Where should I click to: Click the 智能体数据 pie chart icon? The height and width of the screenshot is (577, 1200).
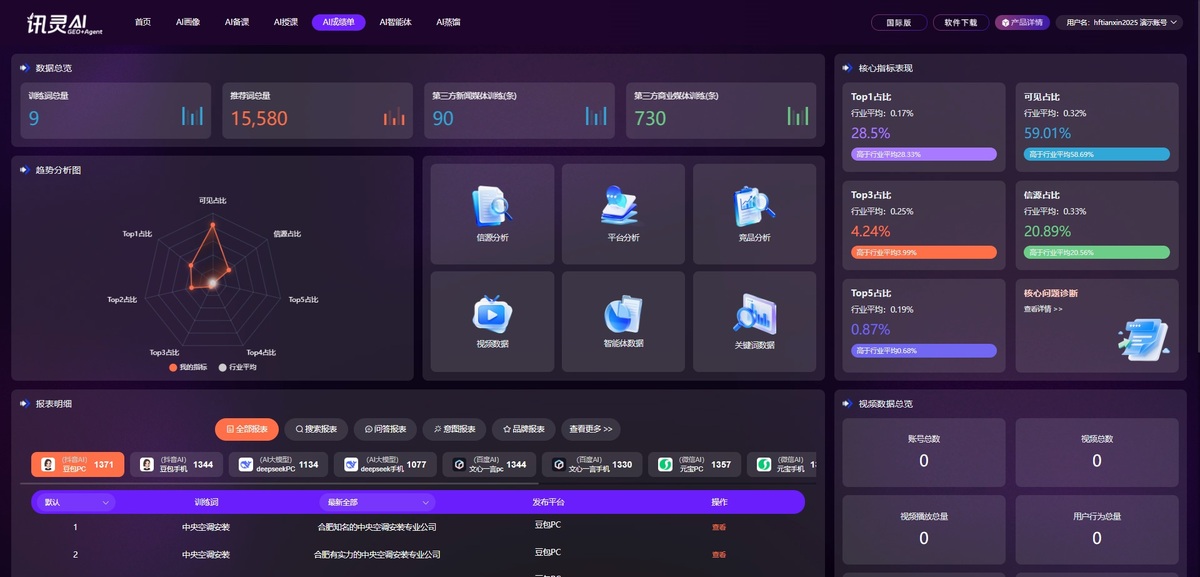(x=623, y=313)
